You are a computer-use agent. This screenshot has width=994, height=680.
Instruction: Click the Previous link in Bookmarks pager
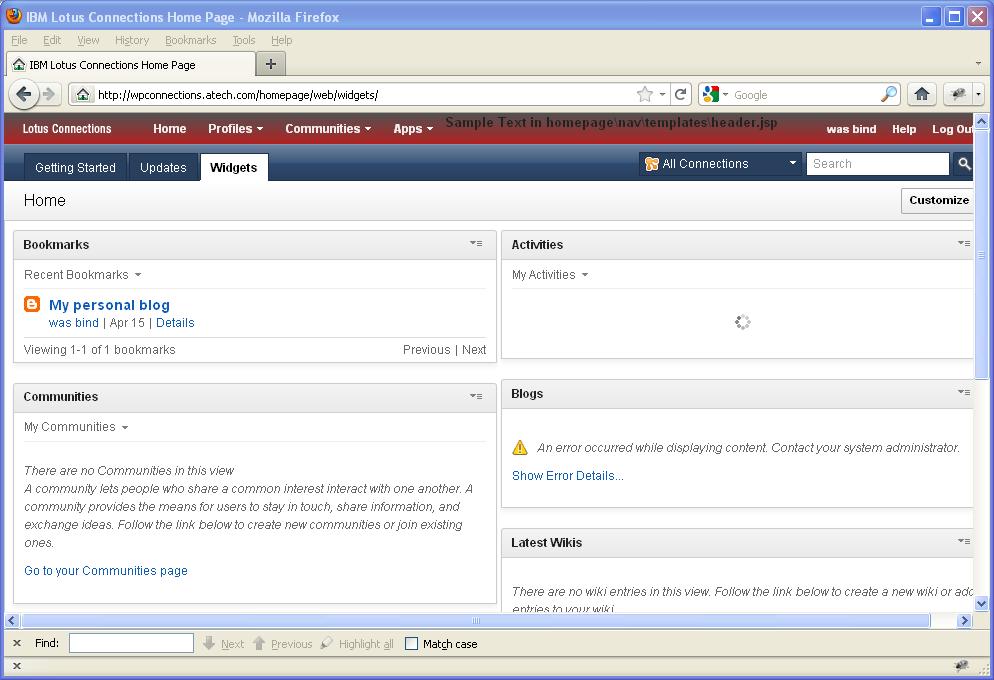point(426,350)
